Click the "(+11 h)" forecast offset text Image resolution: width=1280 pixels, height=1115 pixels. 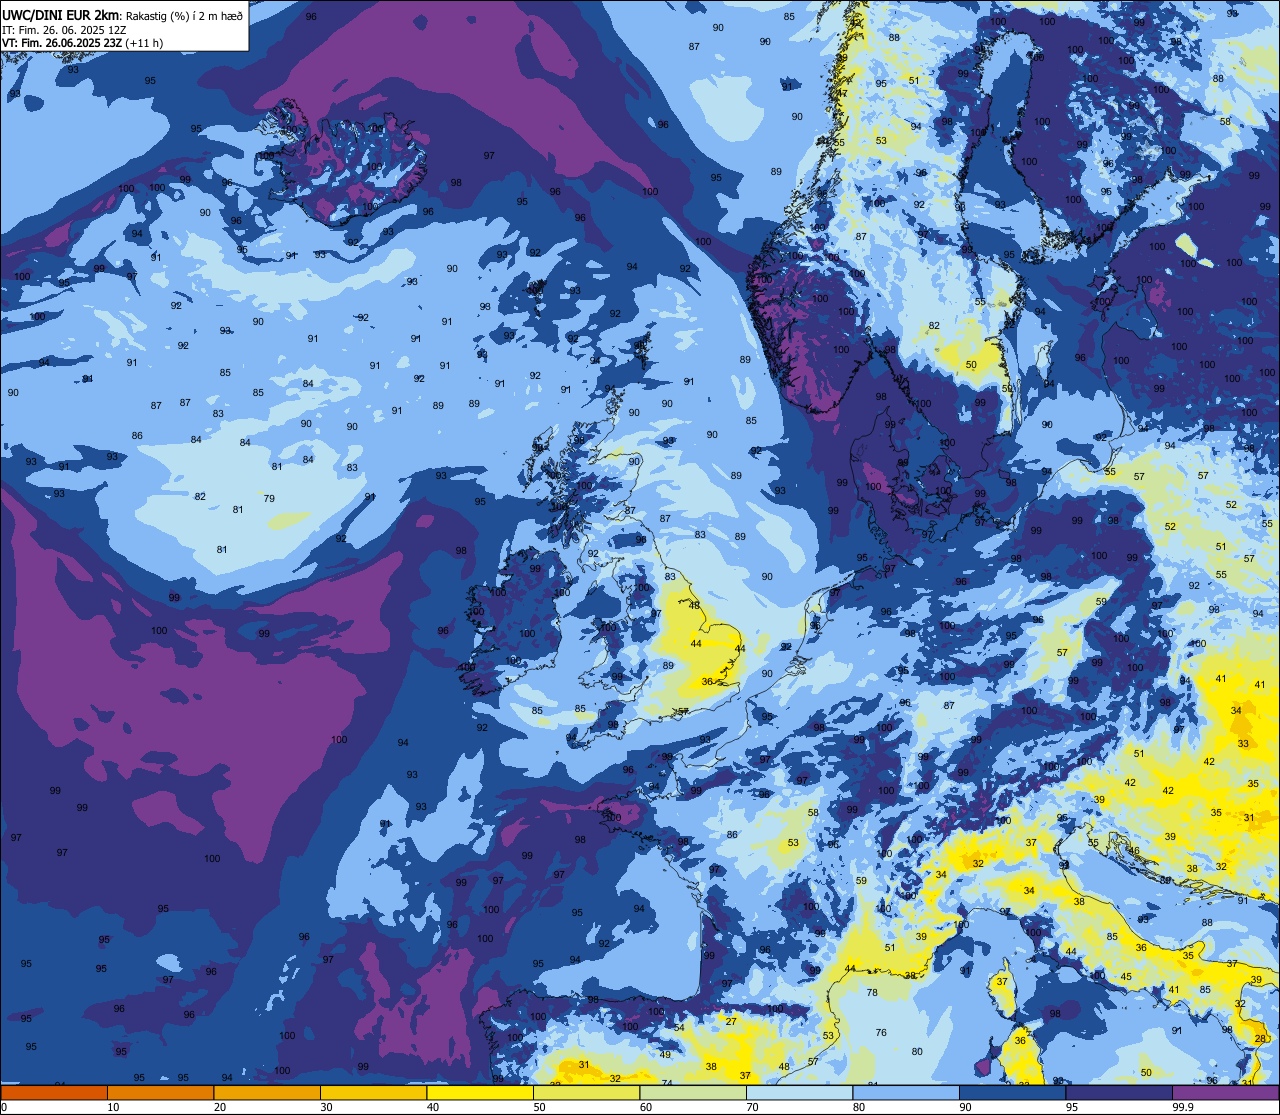click(144, 43)
